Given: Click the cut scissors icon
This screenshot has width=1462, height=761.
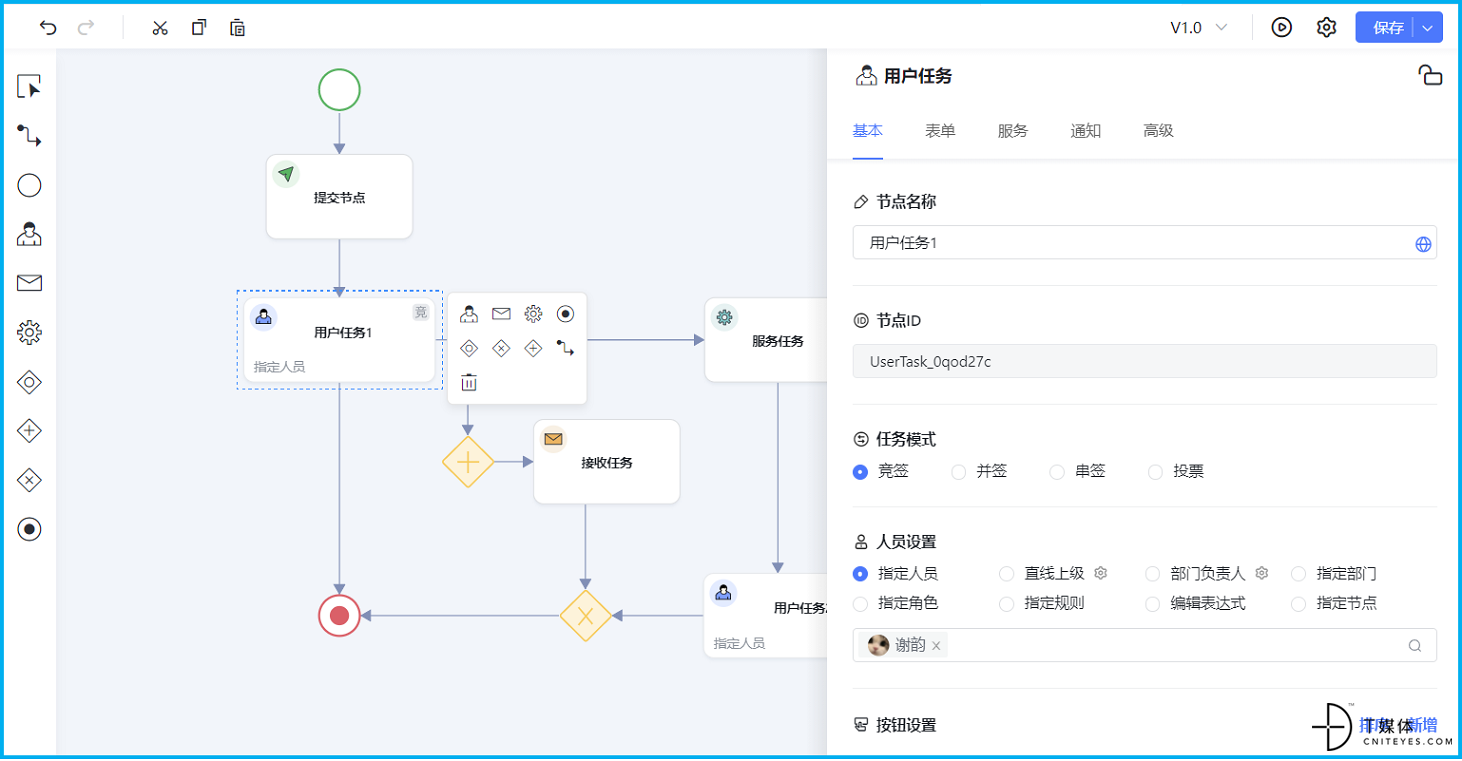Looking at the screenshot, I should pyautogui.click(x=160, y=28).
